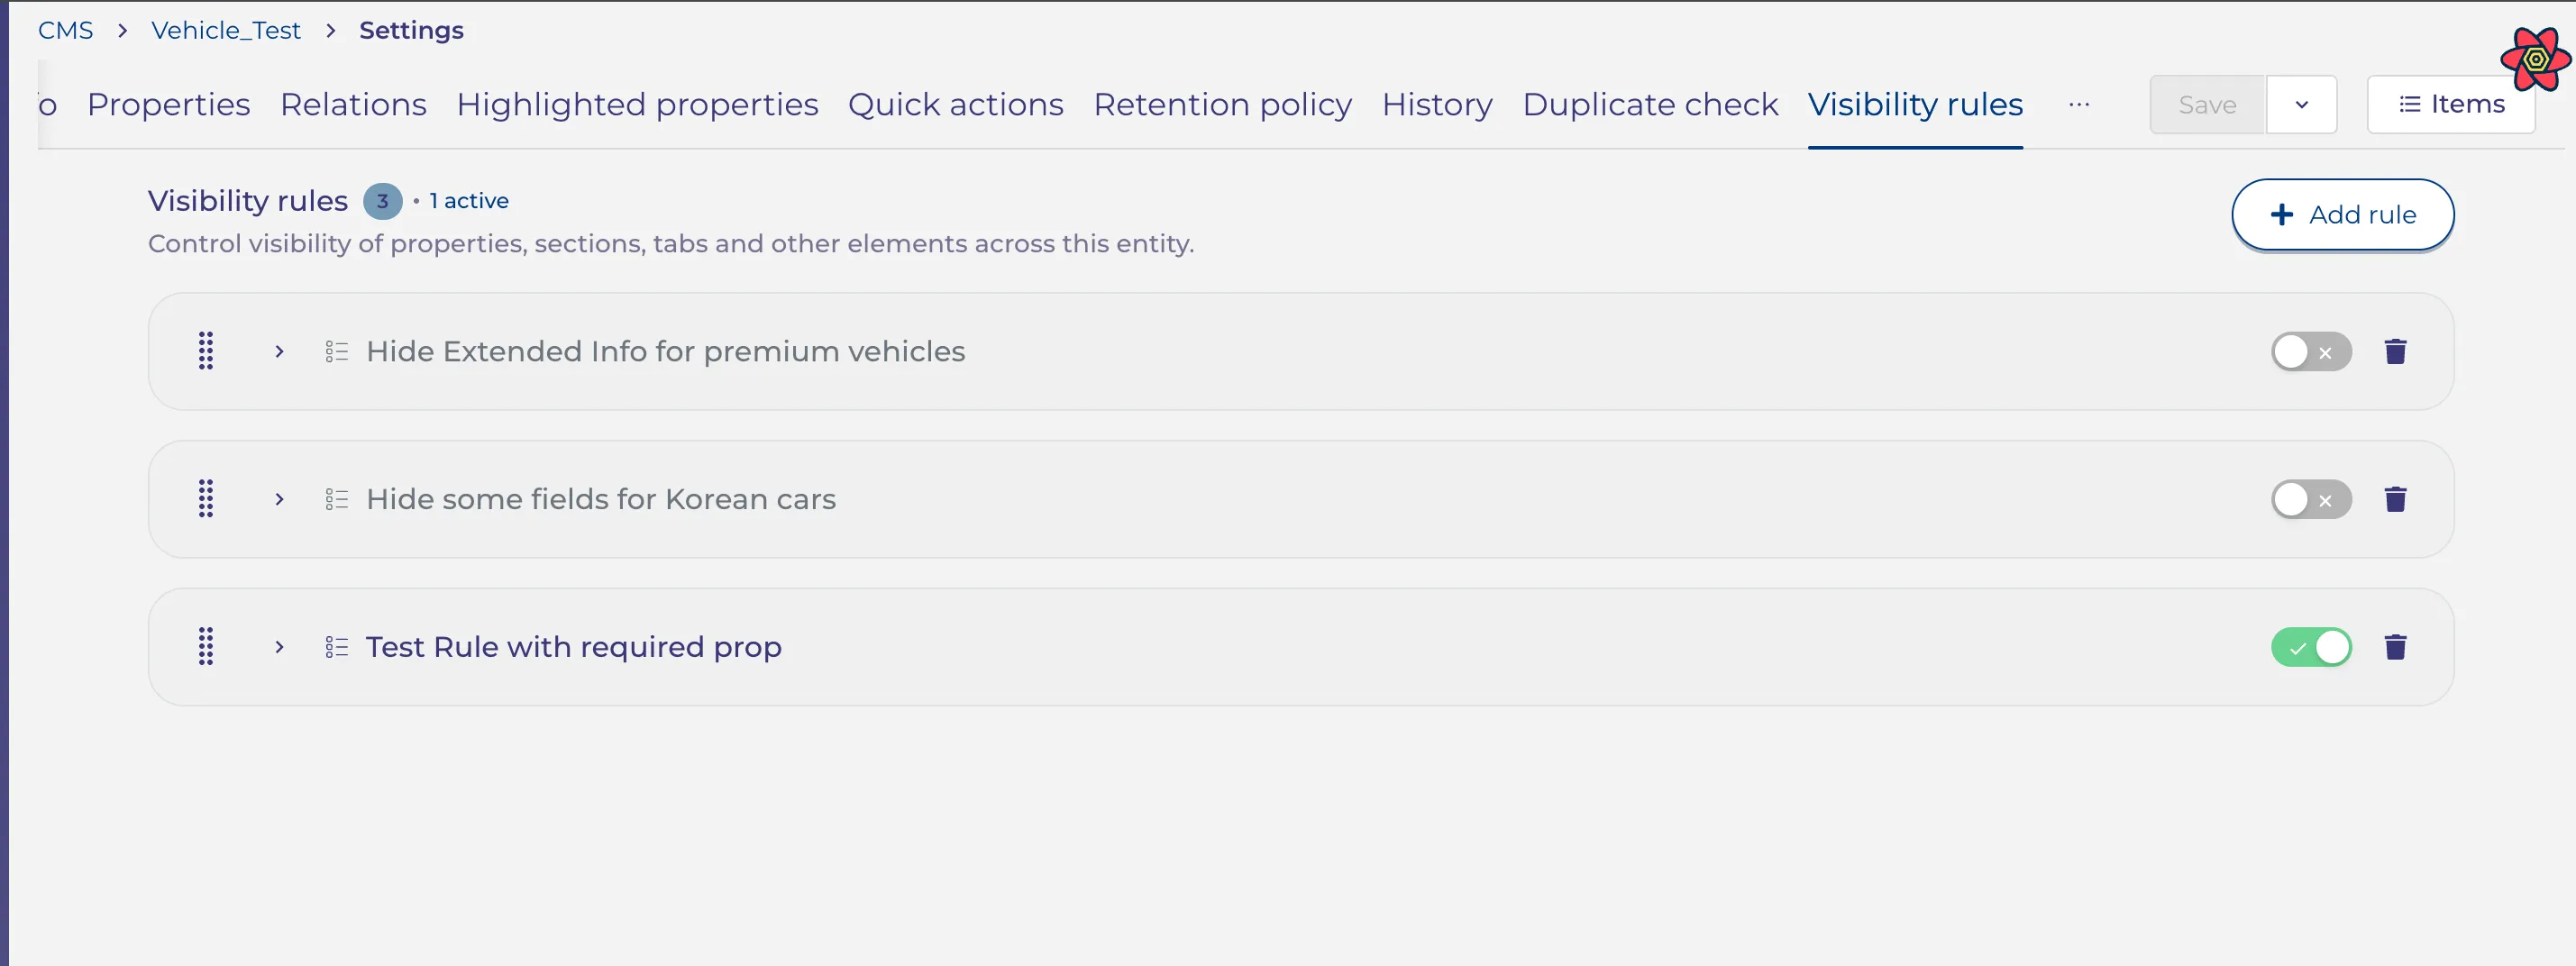Click the React Query devtools flower icon
2576x966 pixels.
point(2535,59)
